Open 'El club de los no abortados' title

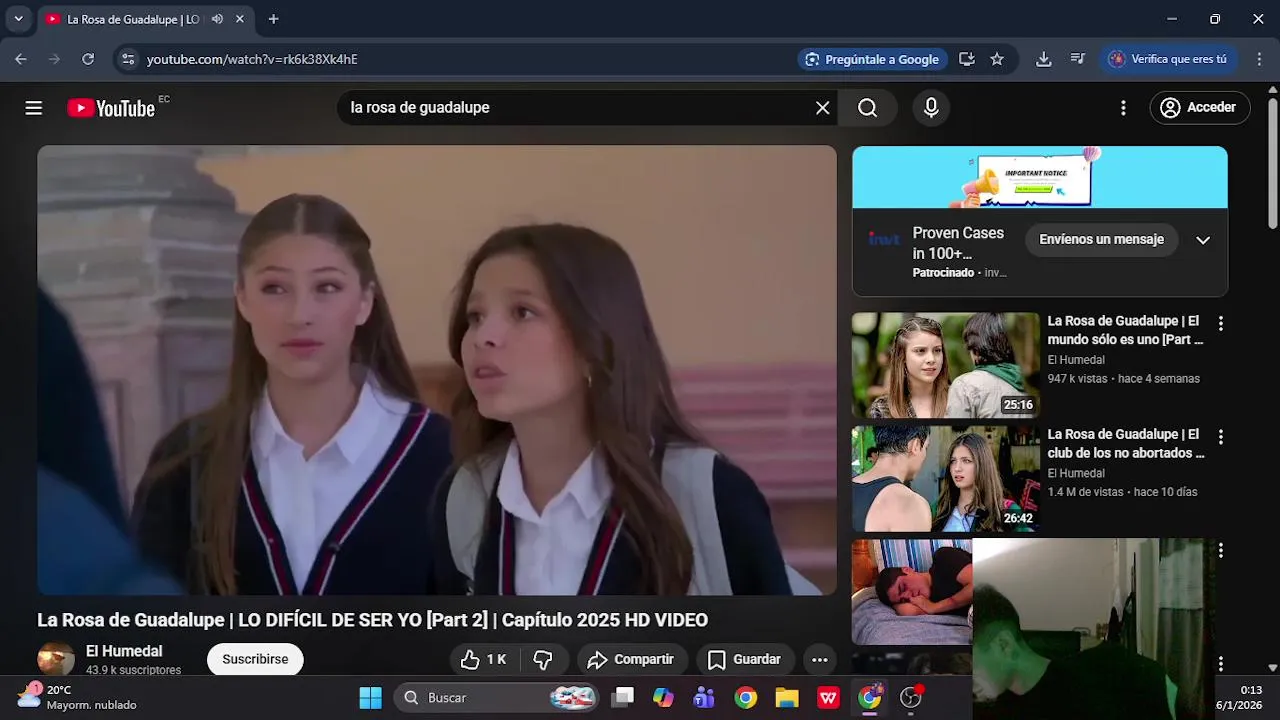coord(1126,444)
